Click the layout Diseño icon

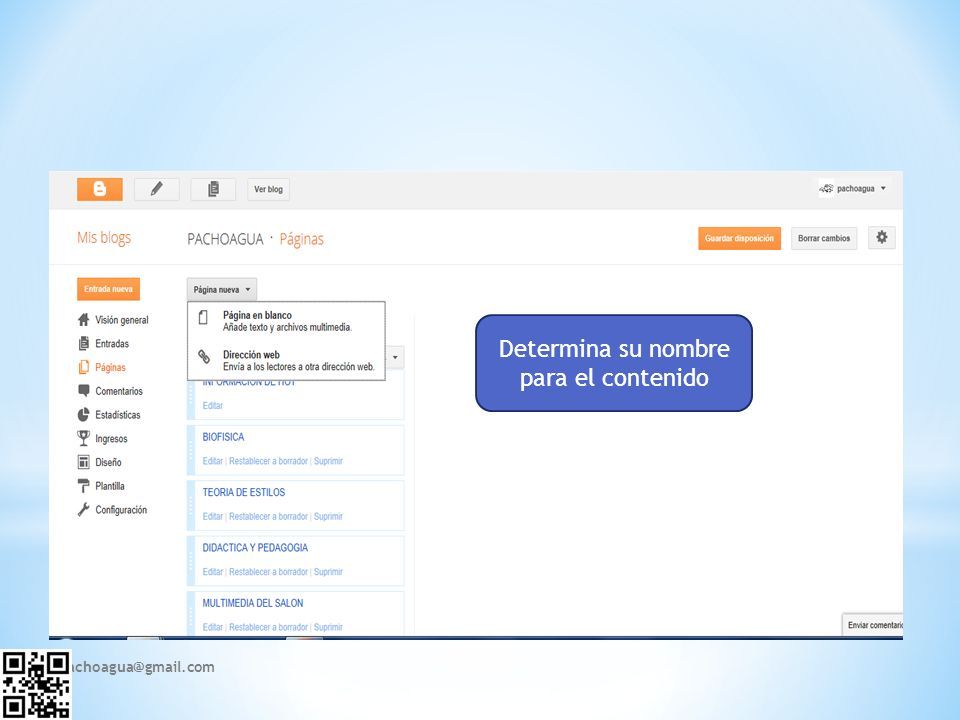[x=84, y=462]
